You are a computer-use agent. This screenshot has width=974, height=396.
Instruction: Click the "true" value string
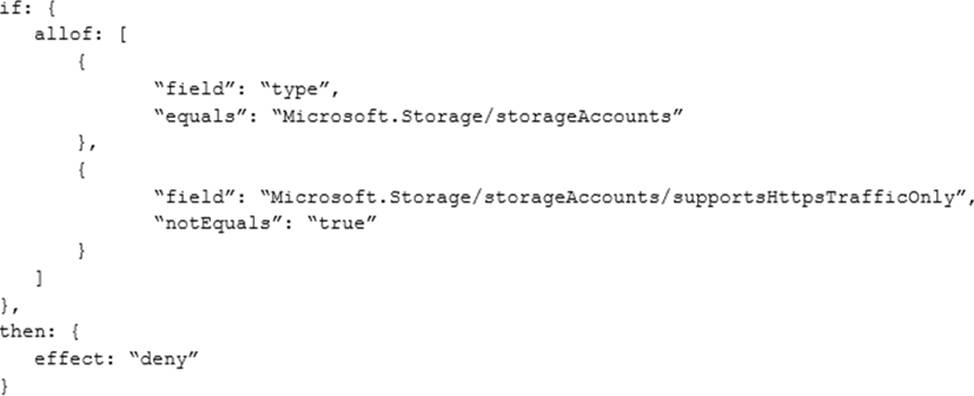(340, 223)
